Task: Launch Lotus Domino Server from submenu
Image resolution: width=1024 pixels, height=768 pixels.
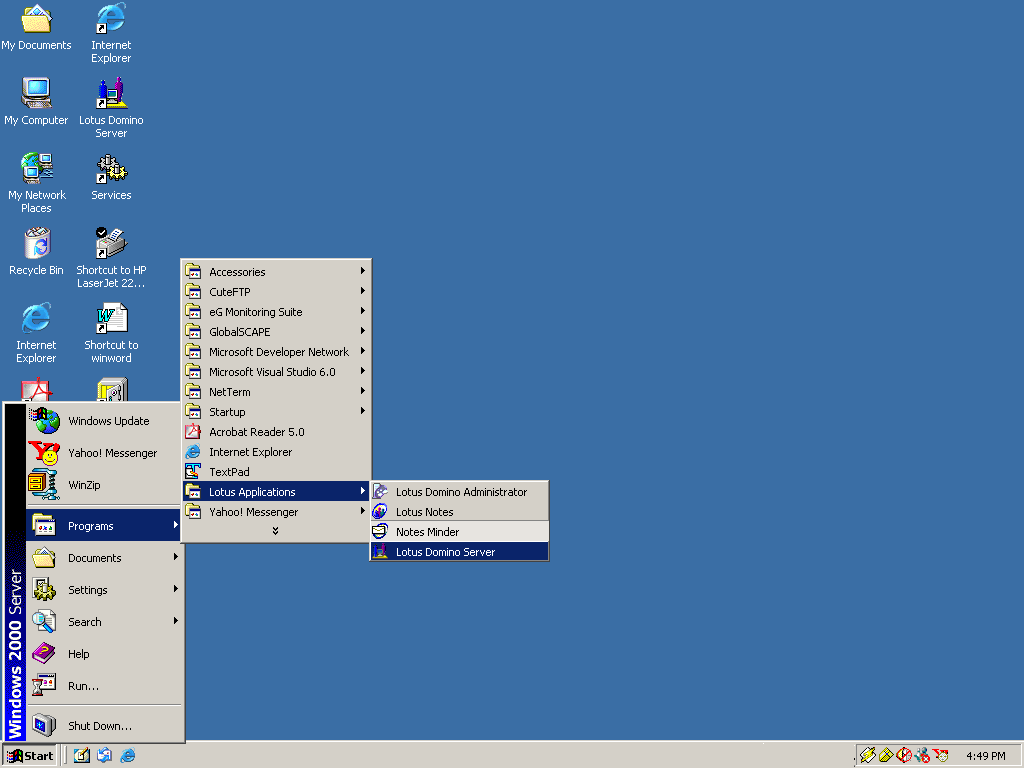Action: [460, 552]
